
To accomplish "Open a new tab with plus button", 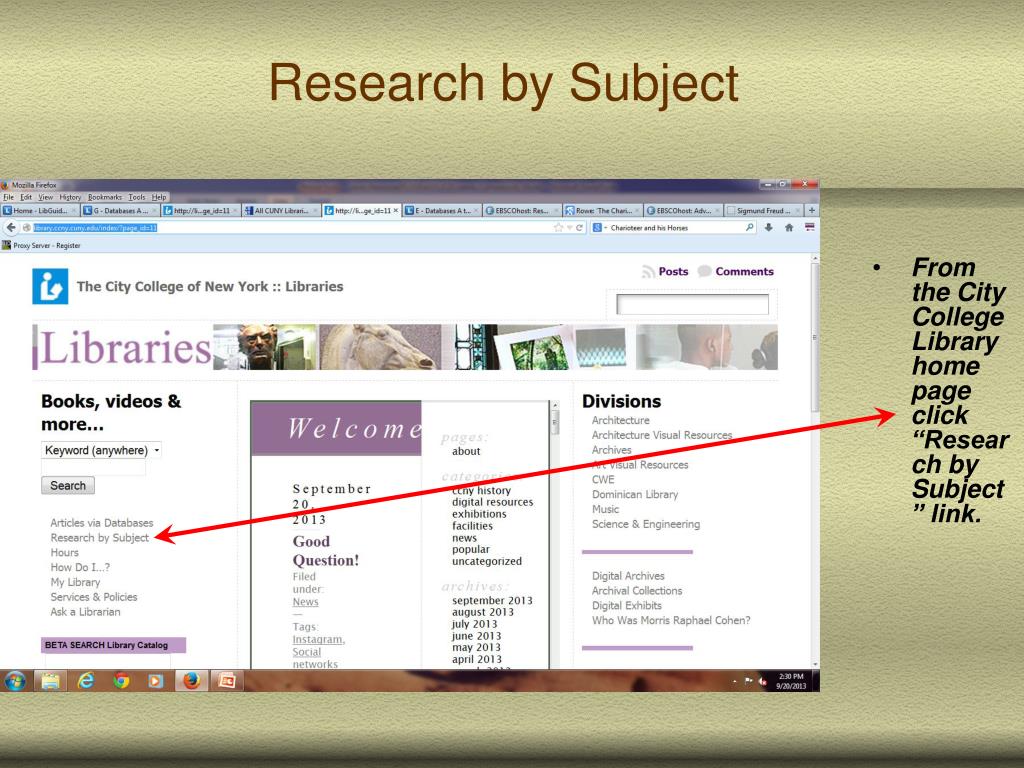I will point(812,210).
